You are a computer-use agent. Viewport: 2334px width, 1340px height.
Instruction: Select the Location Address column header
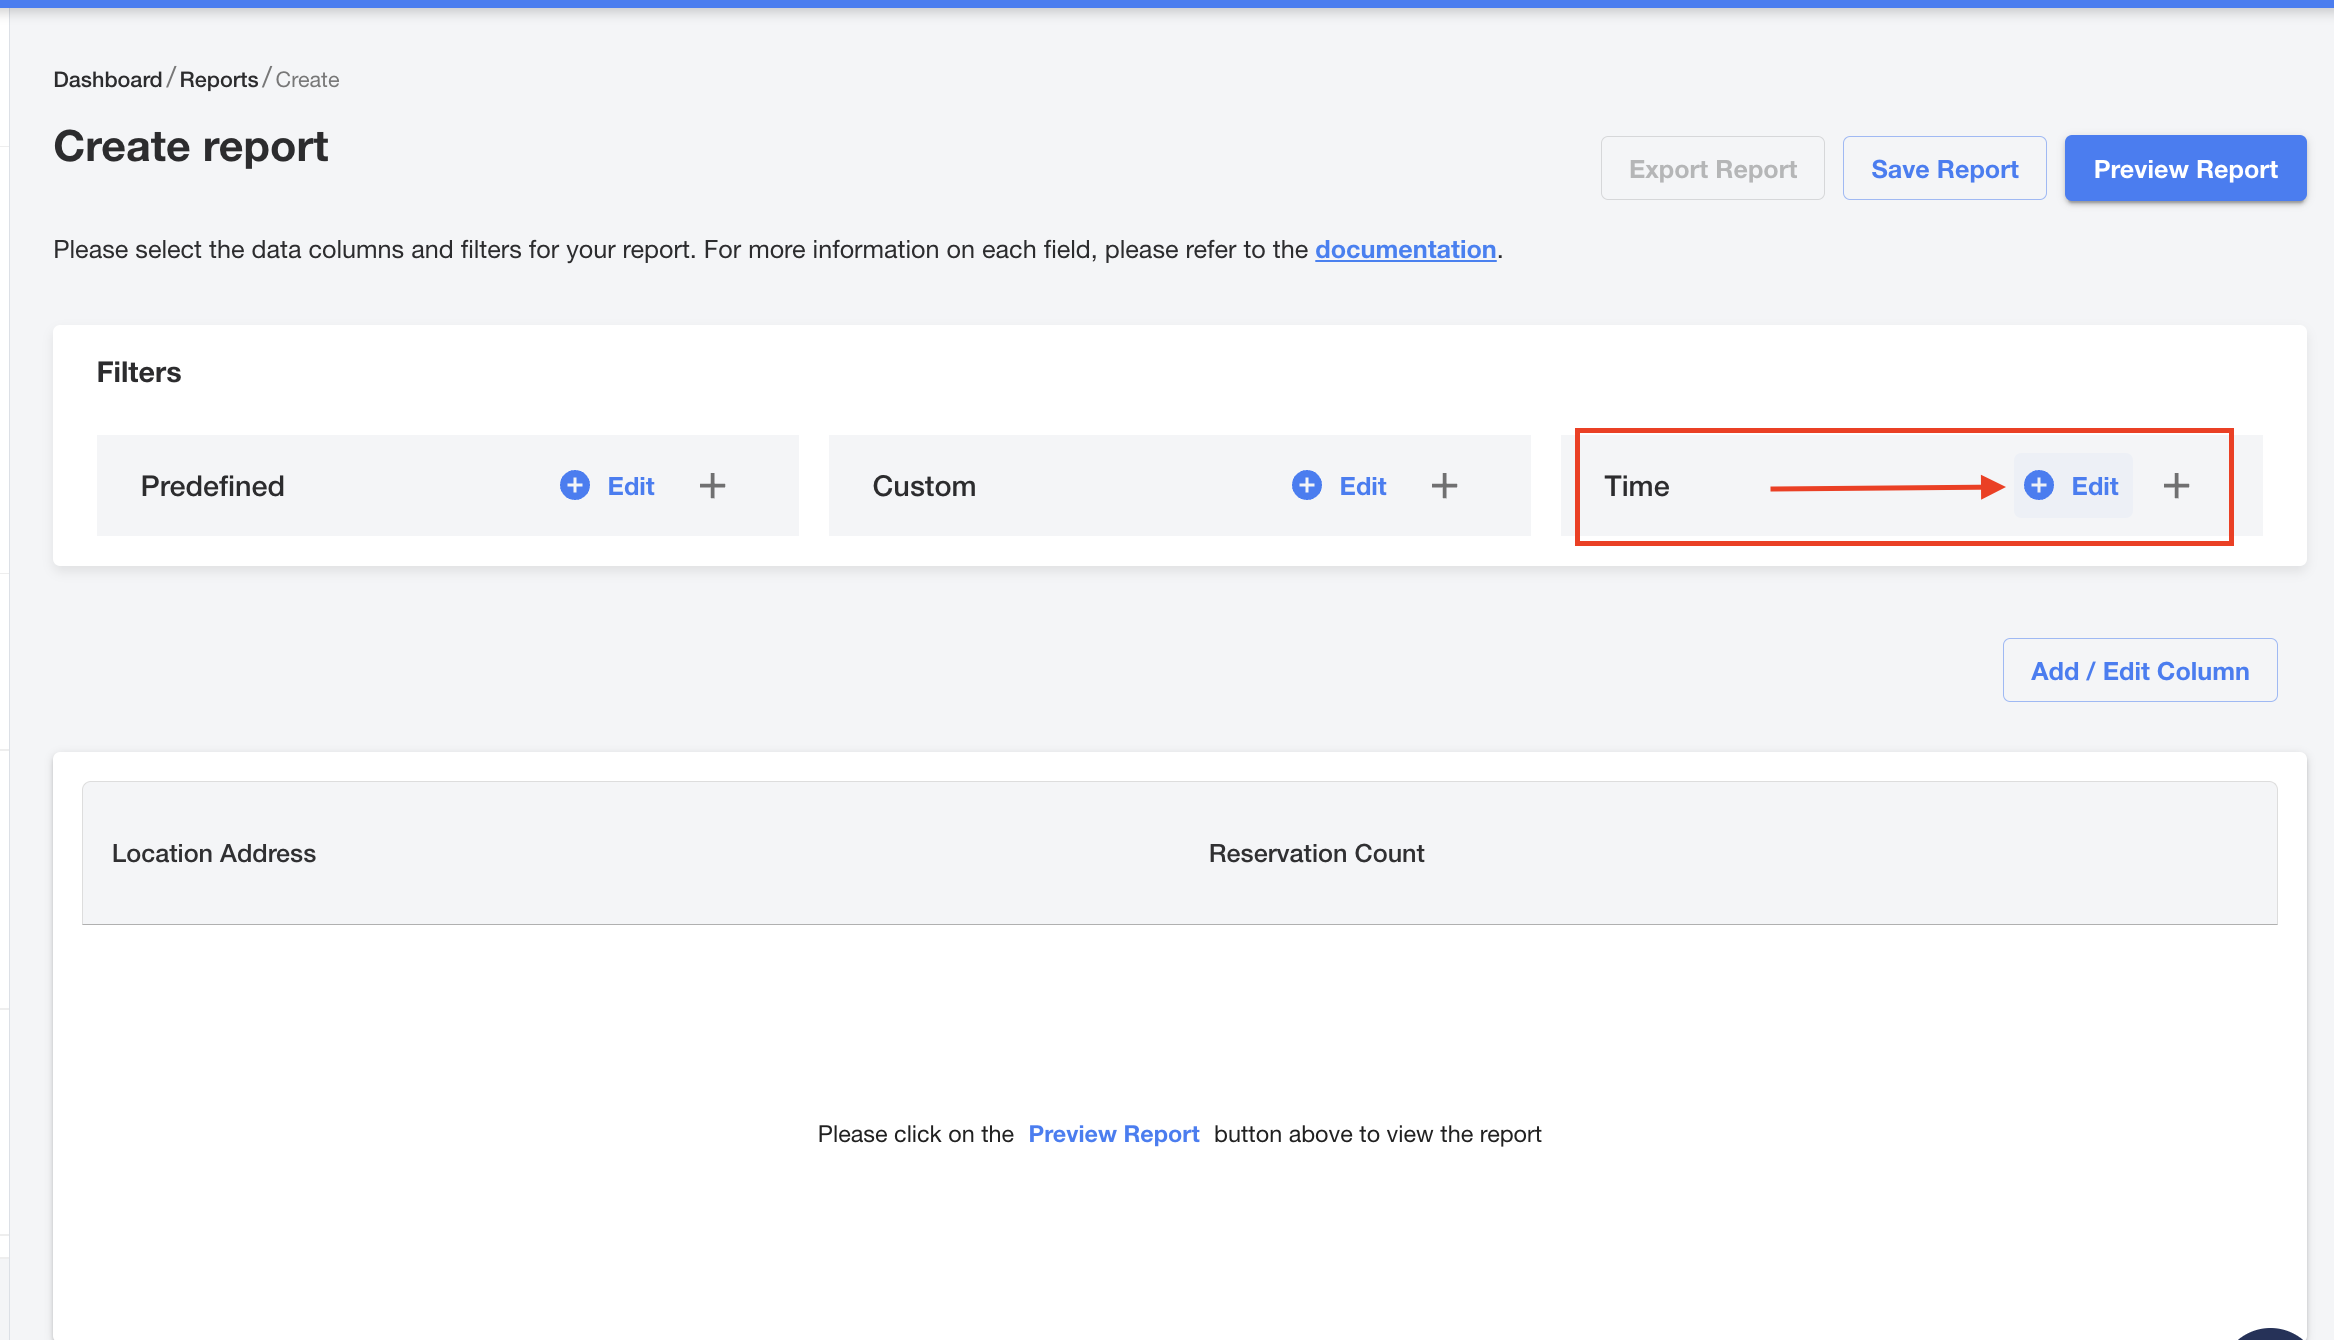point(214,853)
